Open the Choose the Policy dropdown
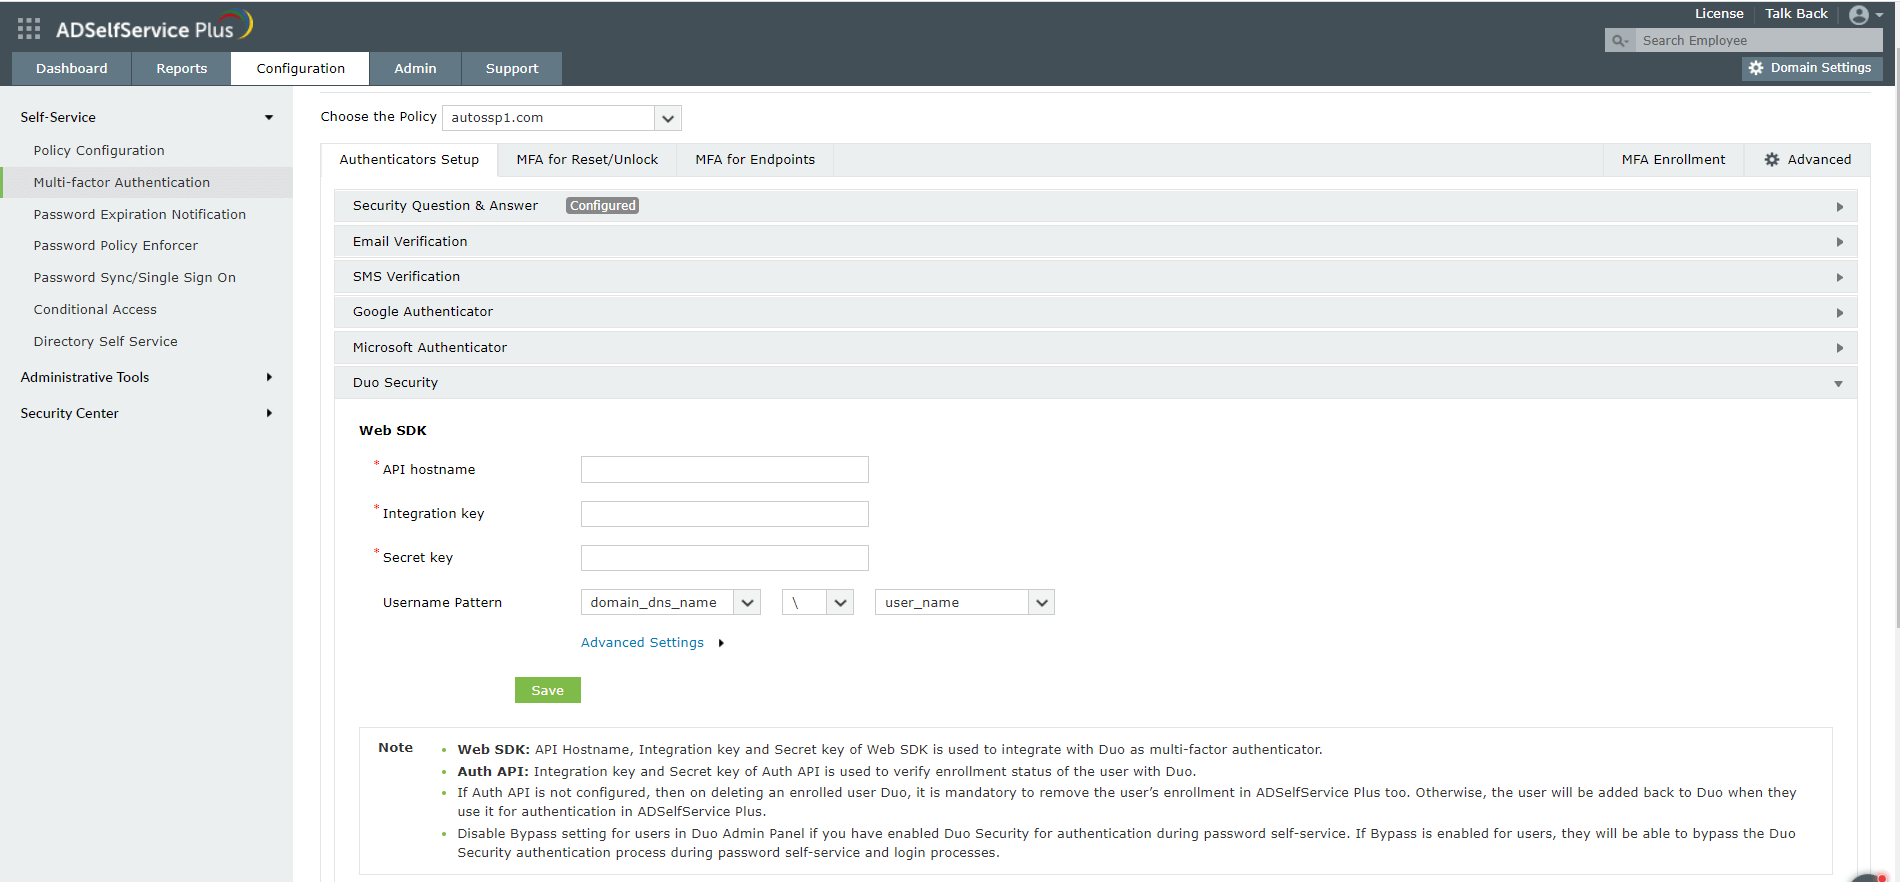1900x882 pixels. [x=562, y=118]
